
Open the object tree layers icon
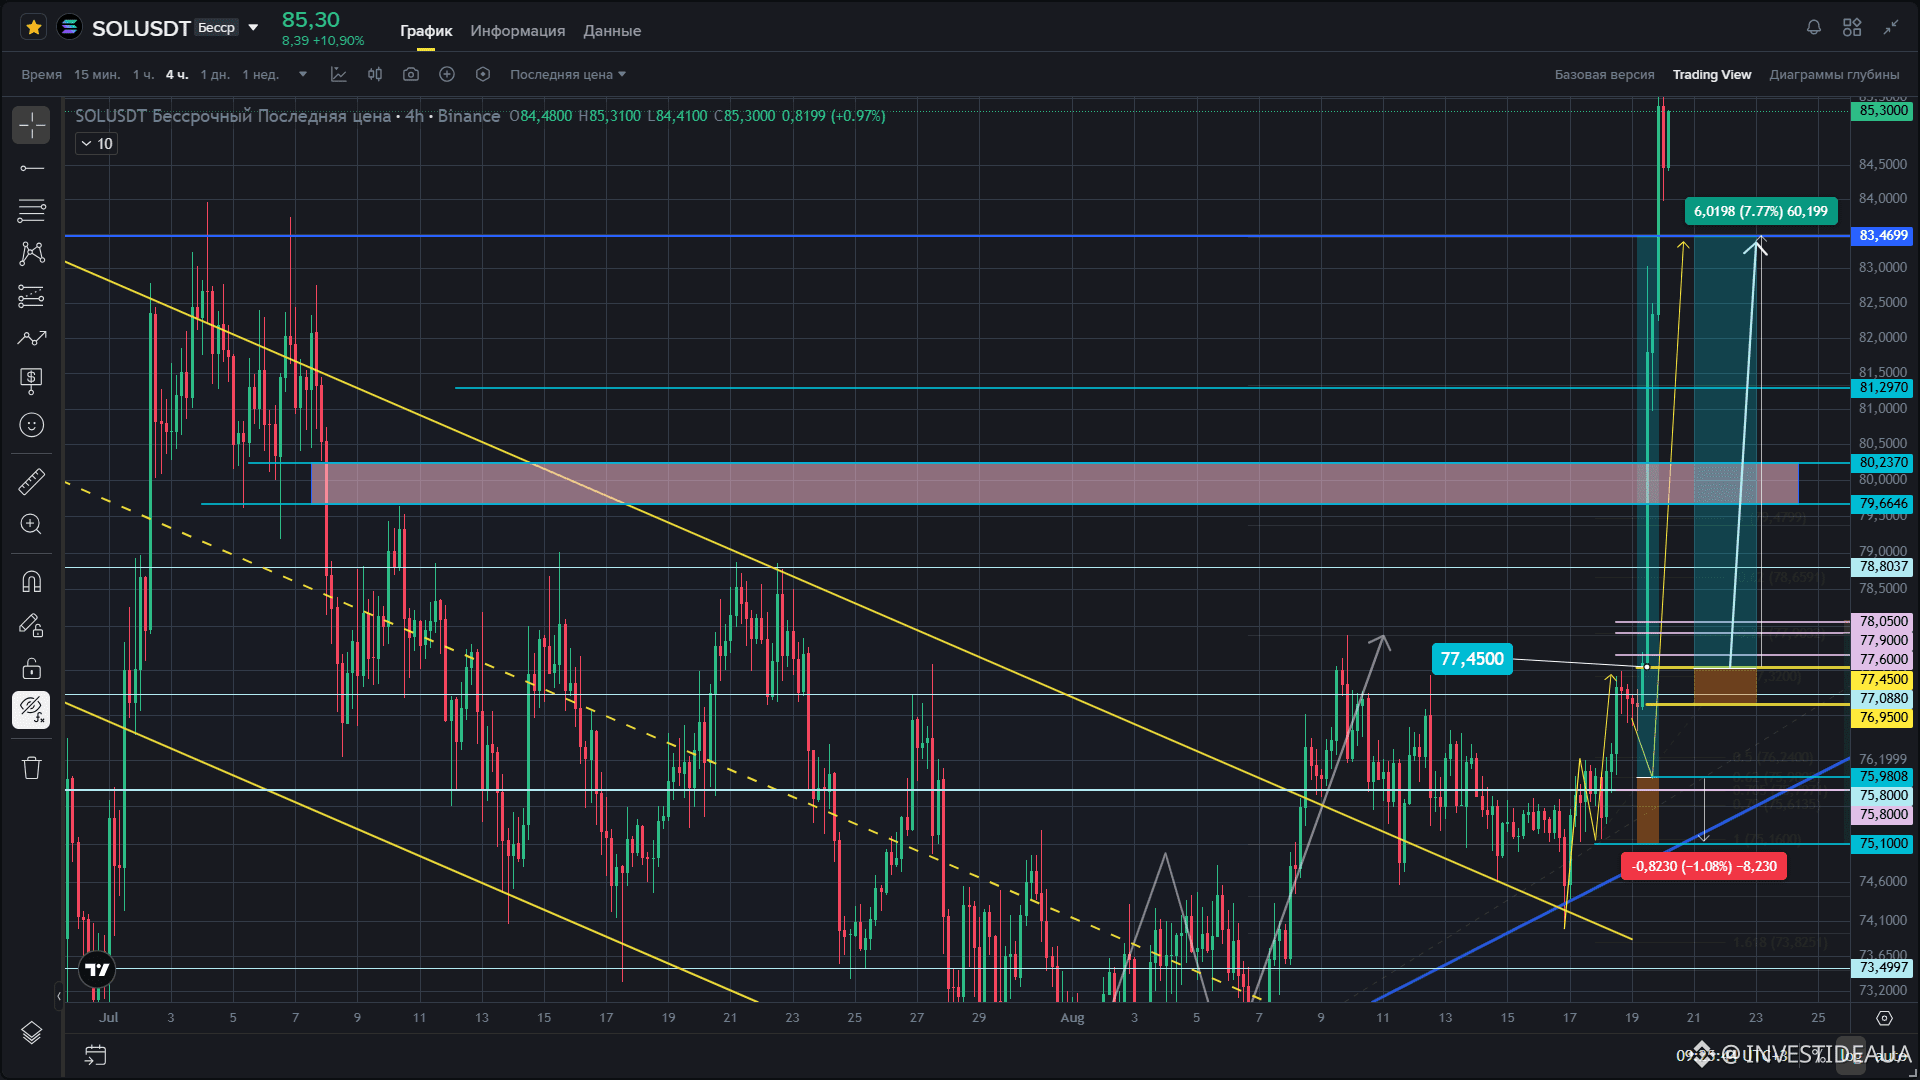click(32, 1033)
